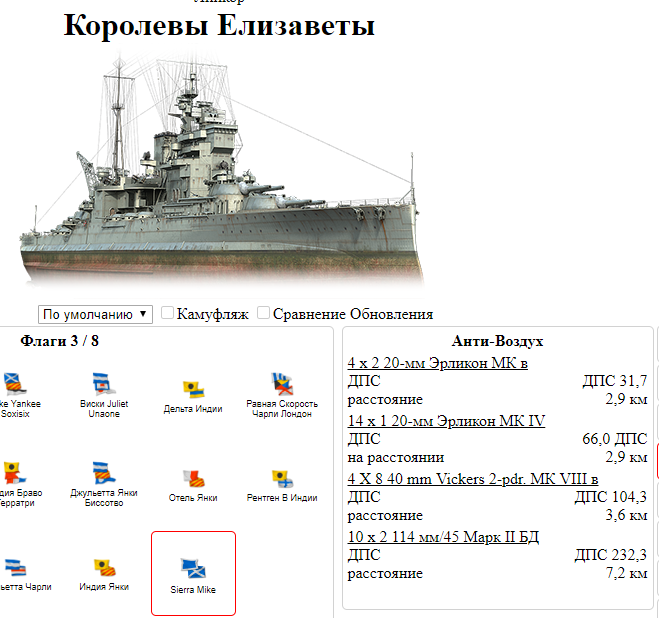
Task: Open the 14 x 1 20-мм Эрликон MK IV link
Action: (x=446, y=421)
